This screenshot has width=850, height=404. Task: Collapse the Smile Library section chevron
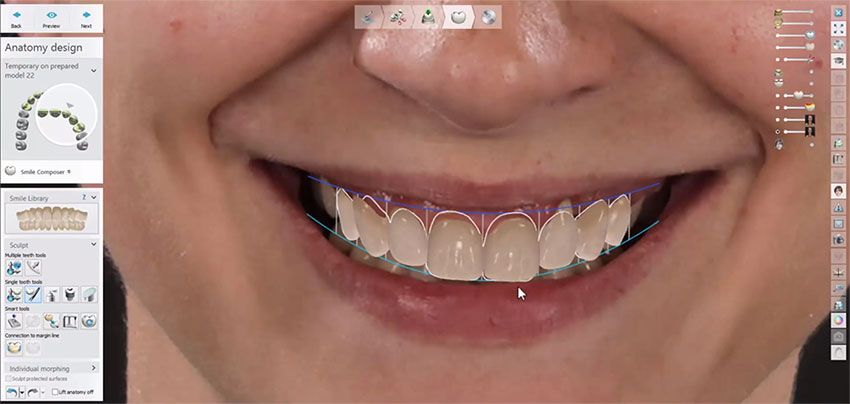pos(94,197)
